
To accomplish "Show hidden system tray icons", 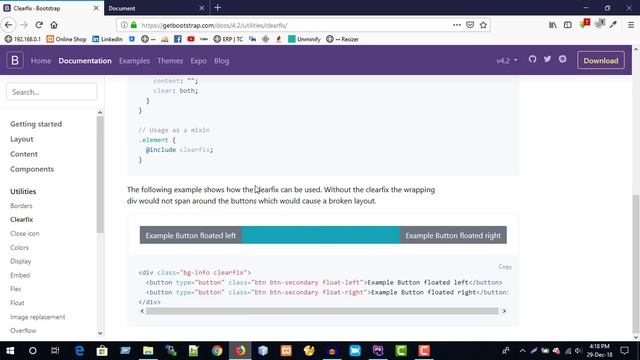I will point(522,351).
